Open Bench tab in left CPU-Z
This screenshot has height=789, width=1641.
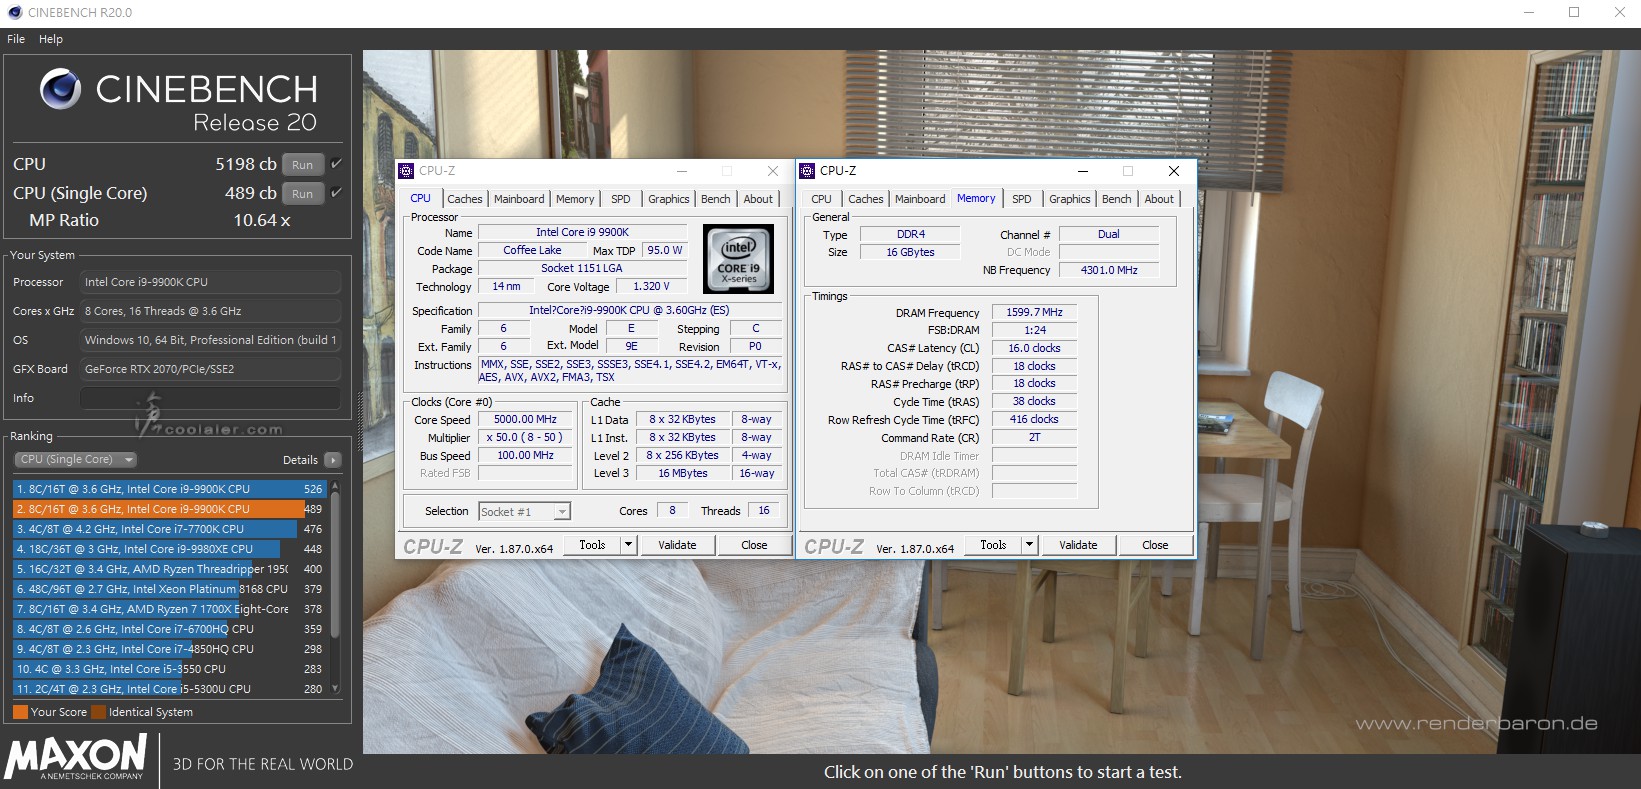coord(716,199)
